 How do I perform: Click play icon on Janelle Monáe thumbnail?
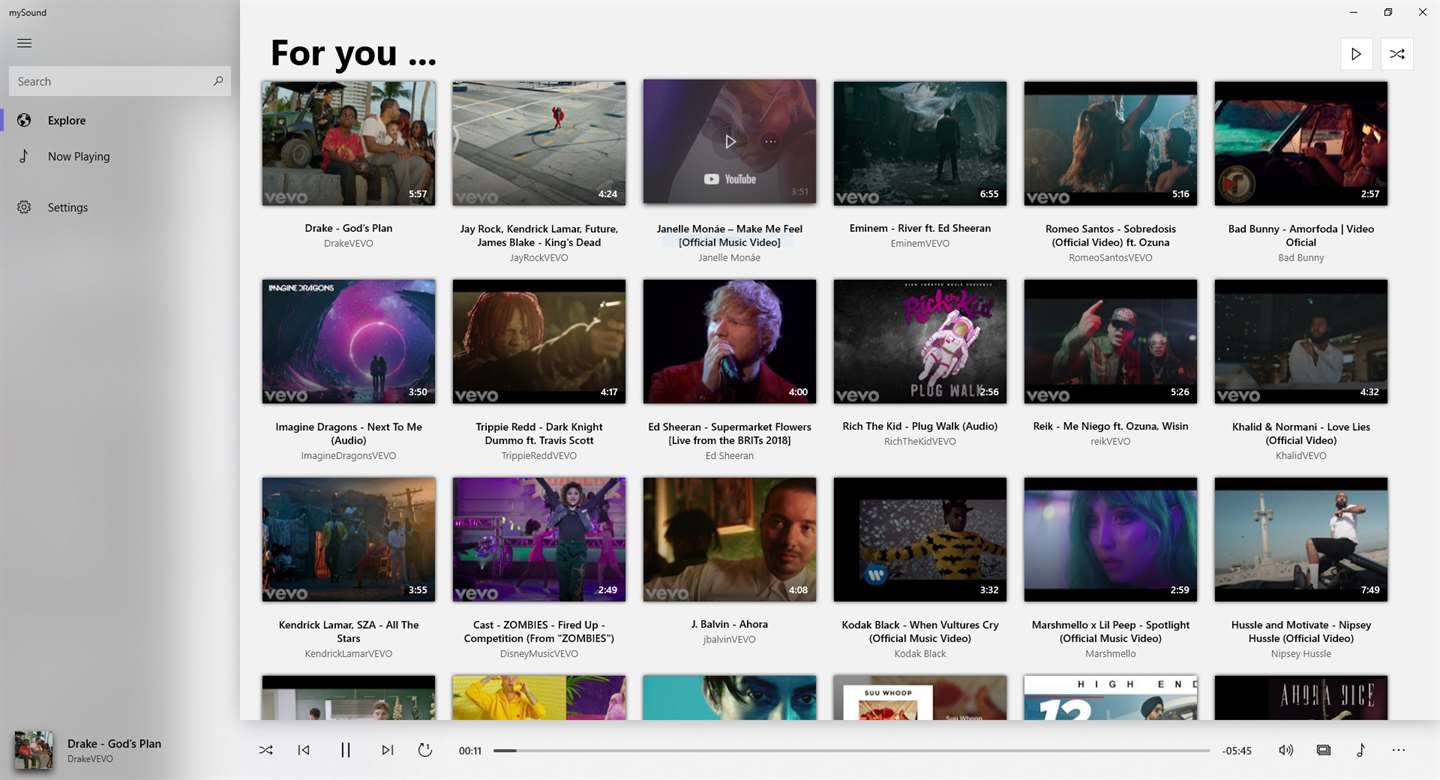[x=730, y=142]
